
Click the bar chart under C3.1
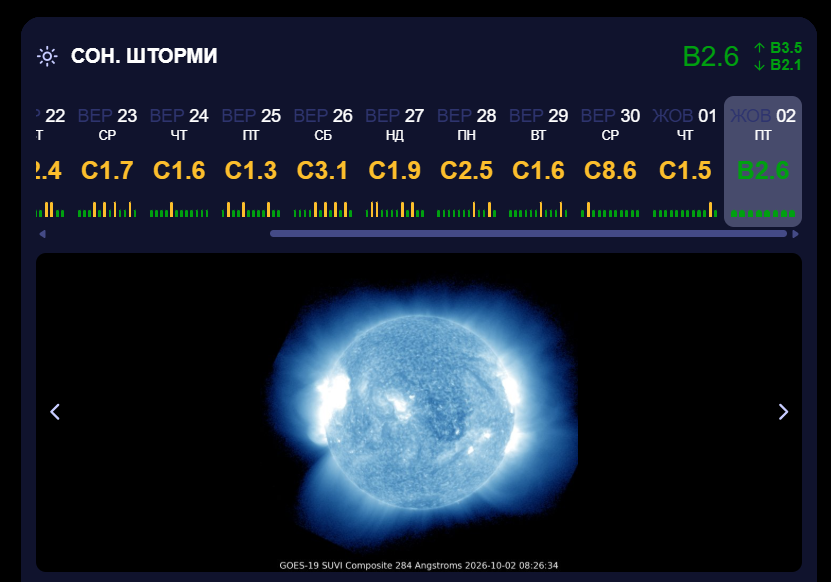coord(323,209)
